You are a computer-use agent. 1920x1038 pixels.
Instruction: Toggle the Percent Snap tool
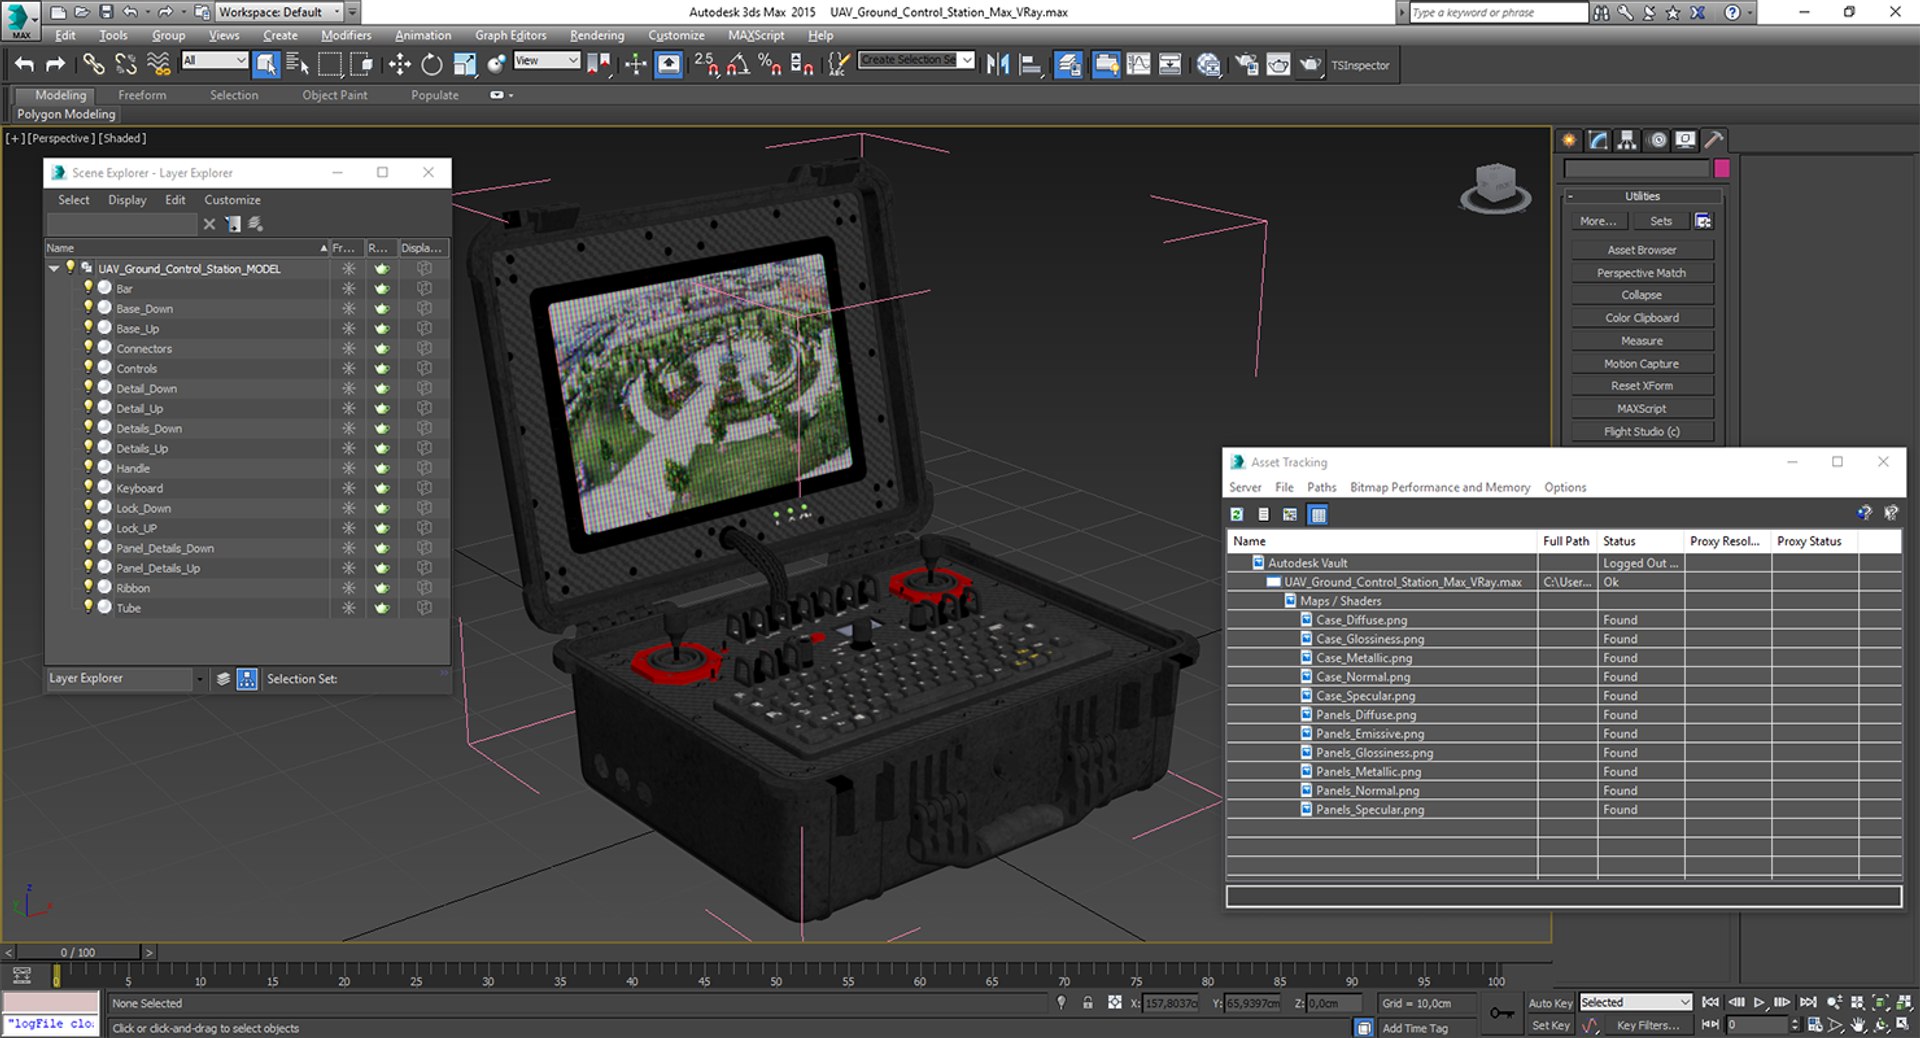pyautogui.click(x=770, y=65)
